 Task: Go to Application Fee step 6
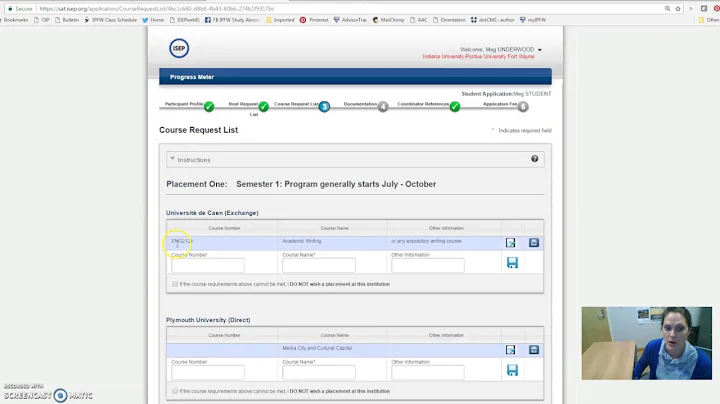pos(523,107)
